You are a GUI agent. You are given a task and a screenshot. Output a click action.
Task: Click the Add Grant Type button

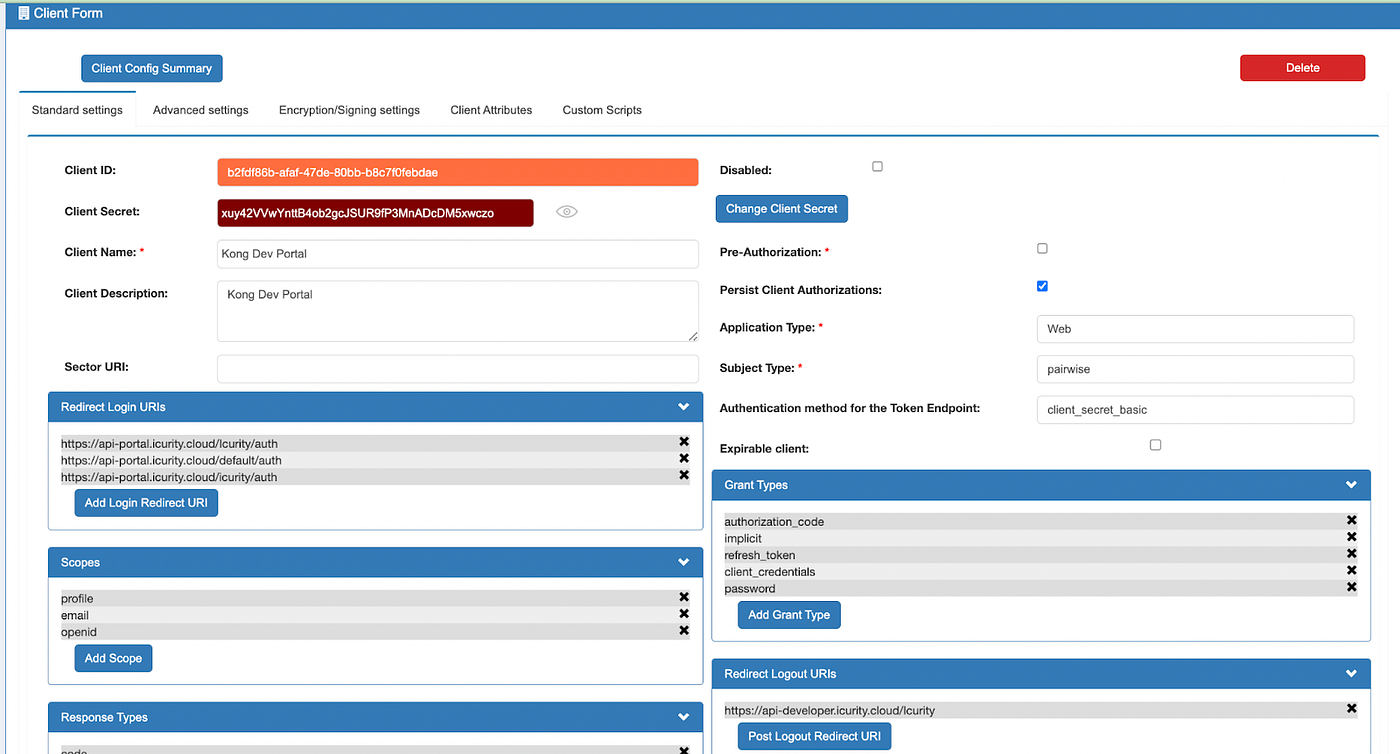789,615
